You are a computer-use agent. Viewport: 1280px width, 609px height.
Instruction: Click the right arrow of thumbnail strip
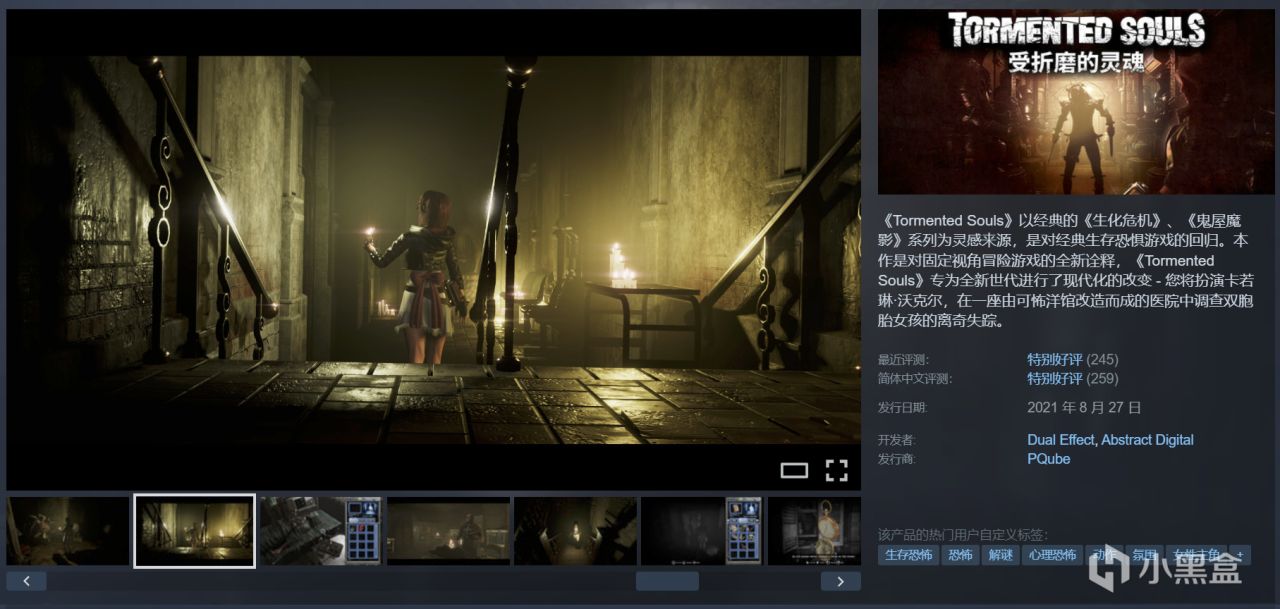point(840,580)
